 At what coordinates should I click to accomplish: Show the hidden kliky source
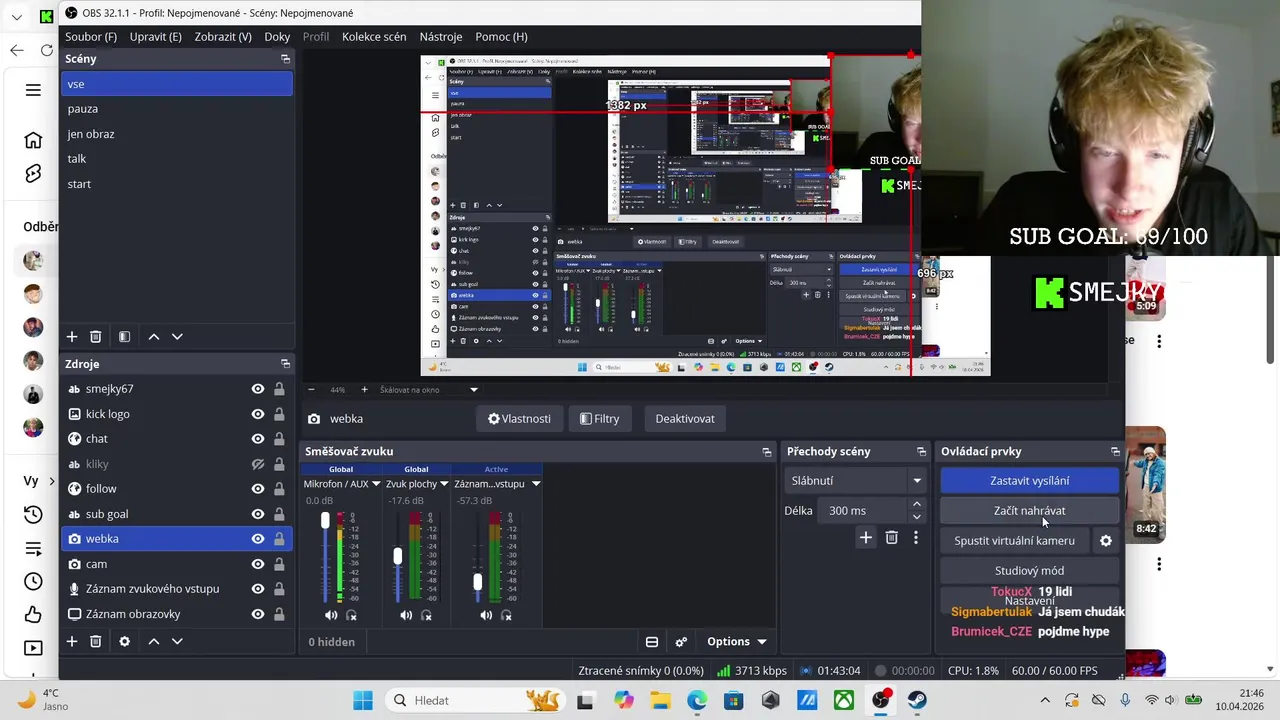(x=258, y=464)
